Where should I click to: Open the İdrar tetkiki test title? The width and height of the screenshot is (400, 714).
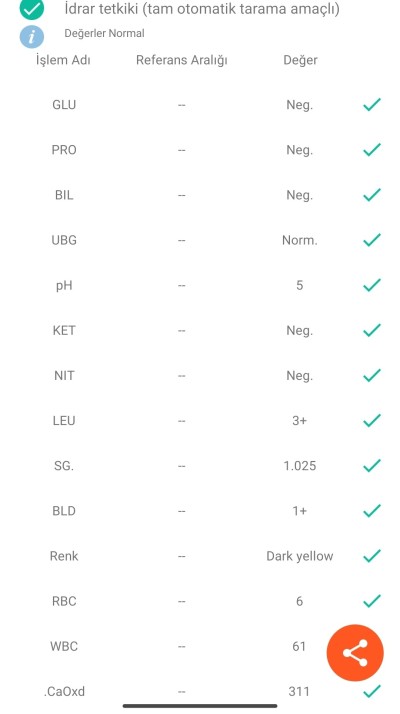coord(202,9)
